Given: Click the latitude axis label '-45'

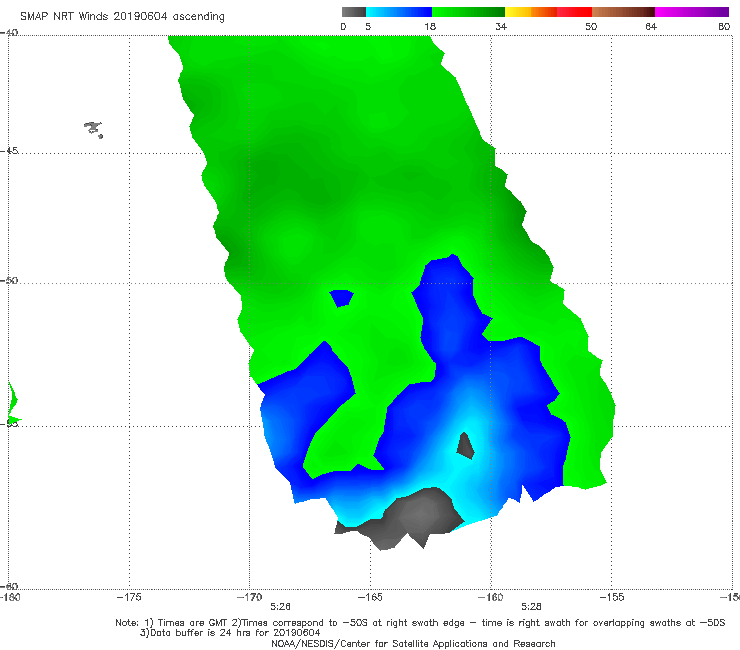Looking at the screenshot, I should 9,151.
